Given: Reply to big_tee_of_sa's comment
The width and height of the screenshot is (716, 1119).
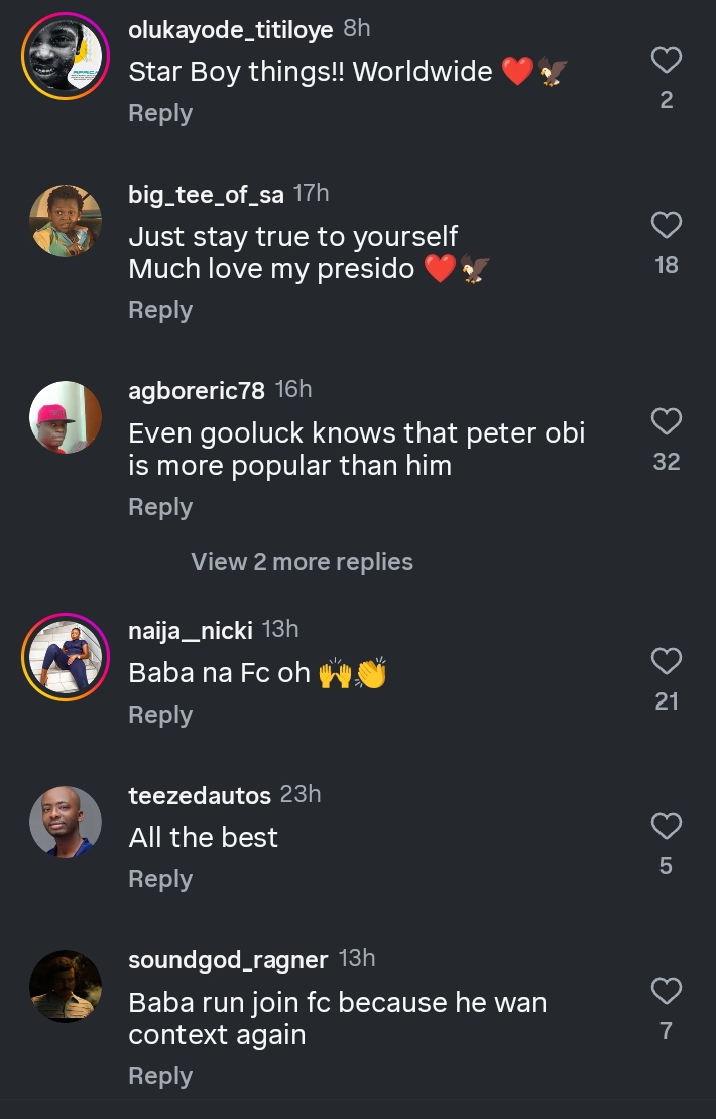Looking at the screenshot, I should pos(160,310).
